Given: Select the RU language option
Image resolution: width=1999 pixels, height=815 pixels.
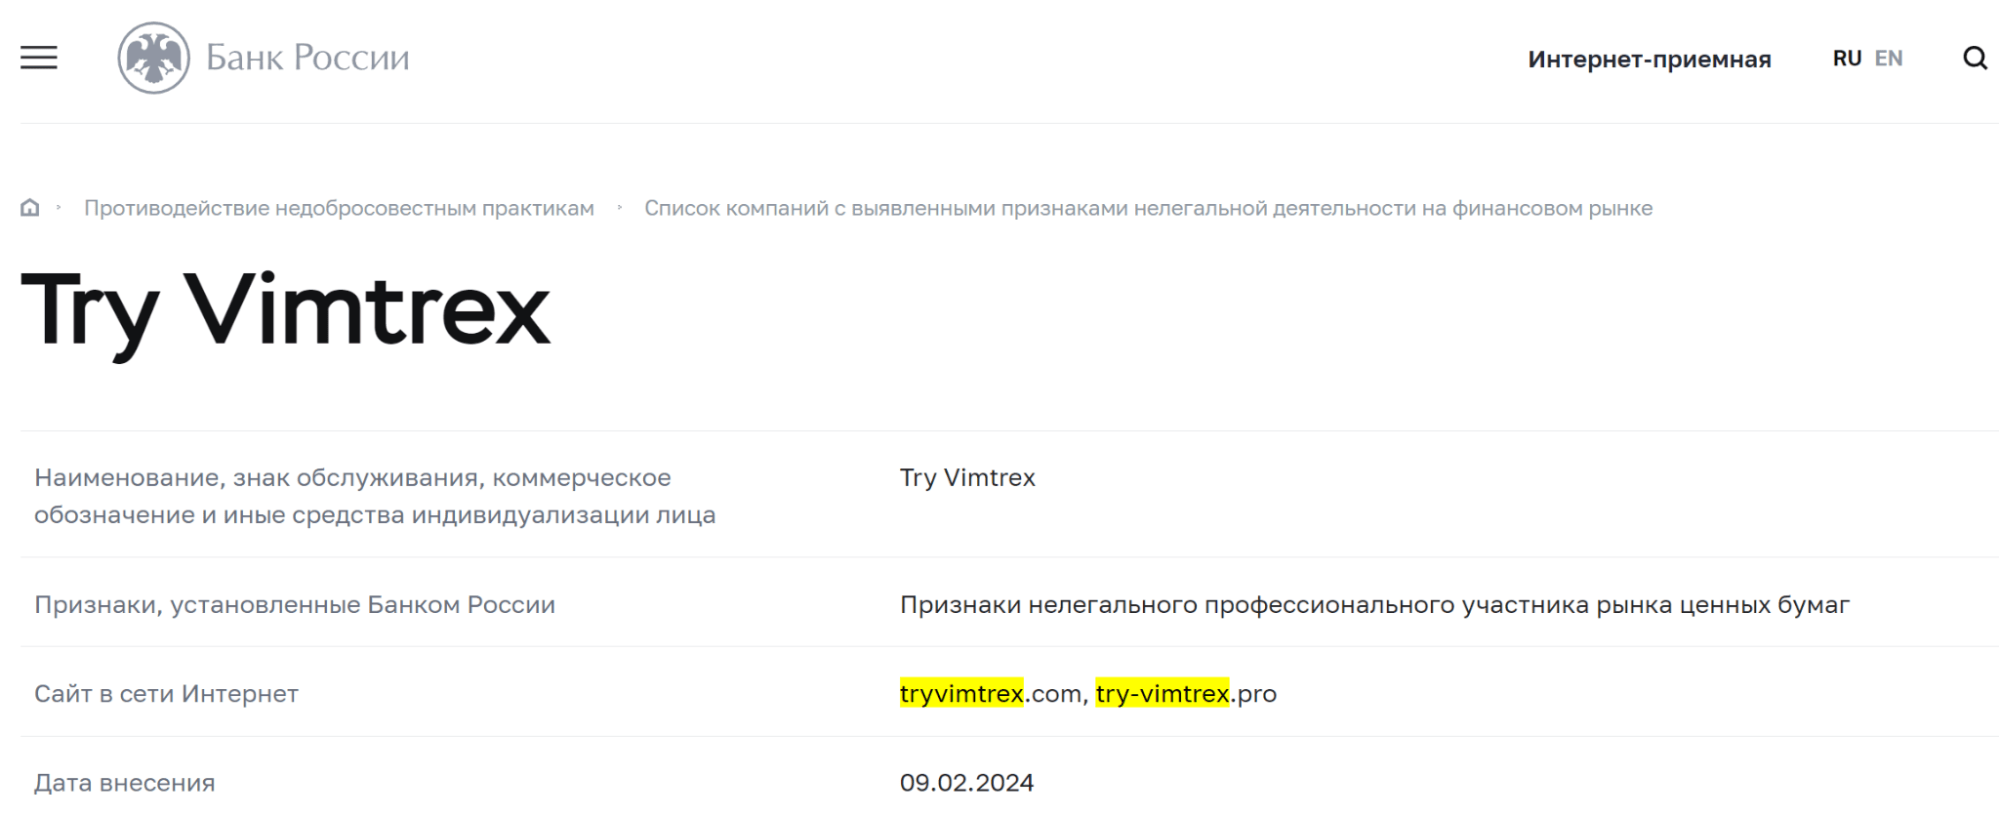Looking at the screenshot, I should [1847, 58].
